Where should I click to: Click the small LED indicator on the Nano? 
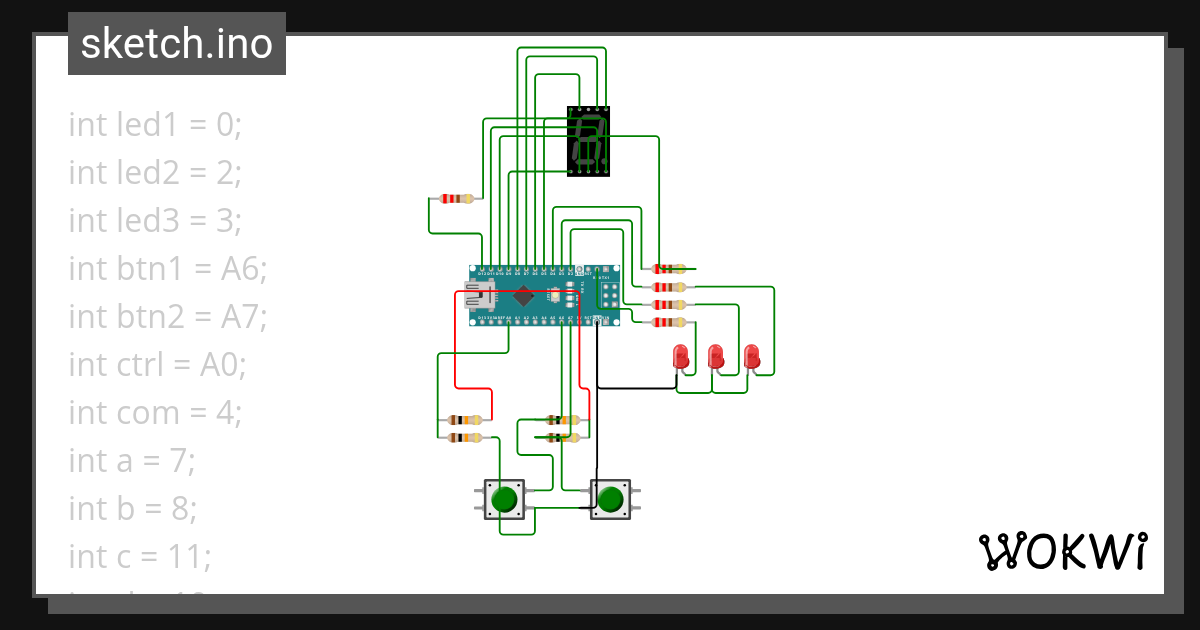(556, 296)
